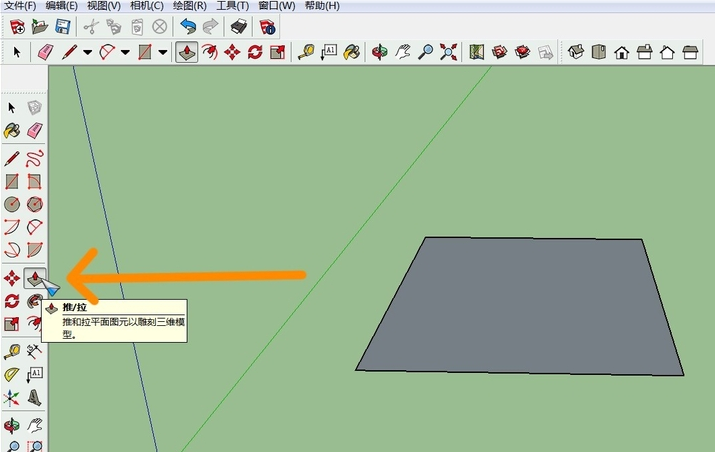Select the Freehand squiggle tool in the left palette
Screen dimensions: 715x452
(x=35, y=159)
